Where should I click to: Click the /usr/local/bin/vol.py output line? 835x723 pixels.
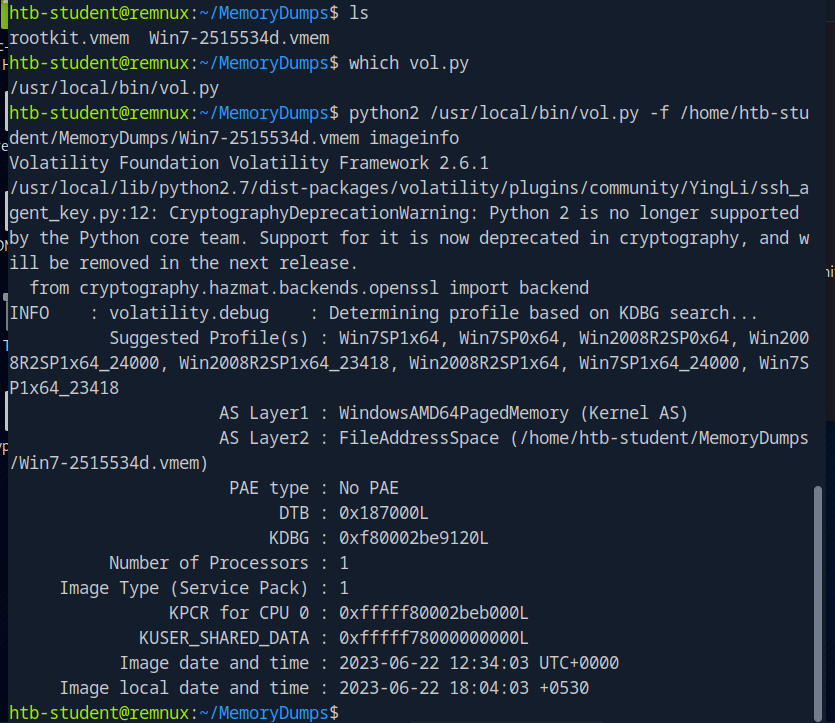coord(114,88)
